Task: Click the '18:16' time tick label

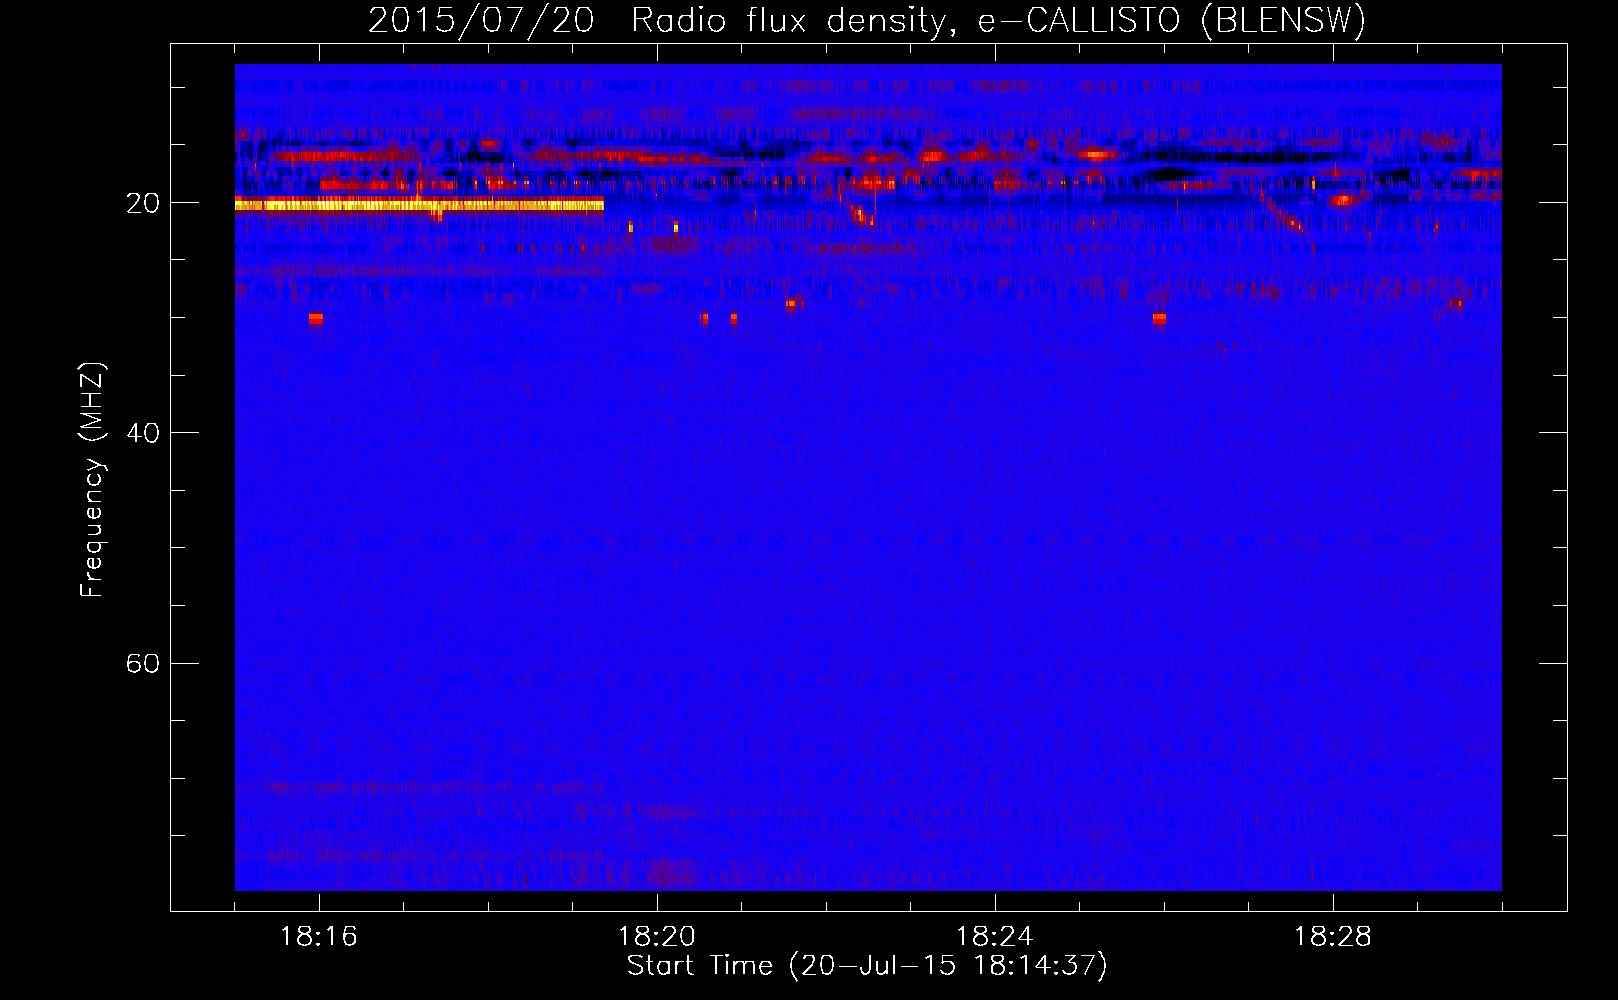Action: click(319, 937)
